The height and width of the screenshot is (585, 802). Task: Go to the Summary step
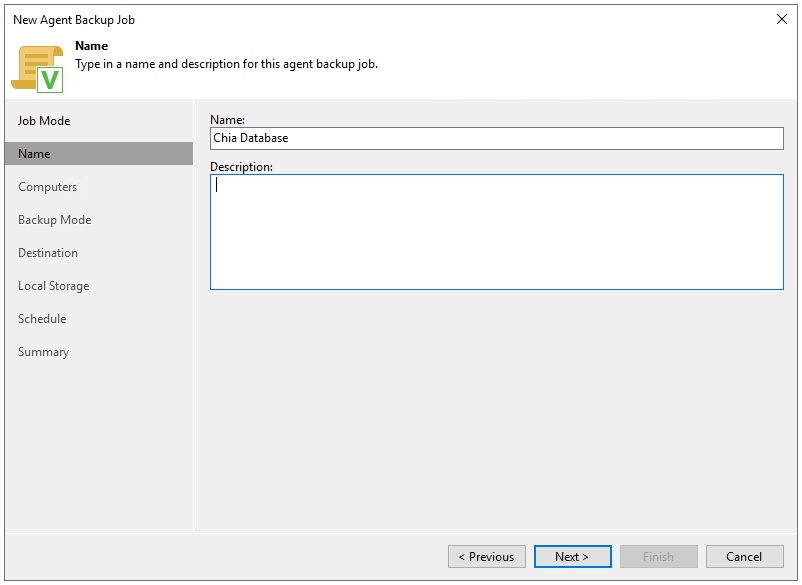click(x=43, y=352)
